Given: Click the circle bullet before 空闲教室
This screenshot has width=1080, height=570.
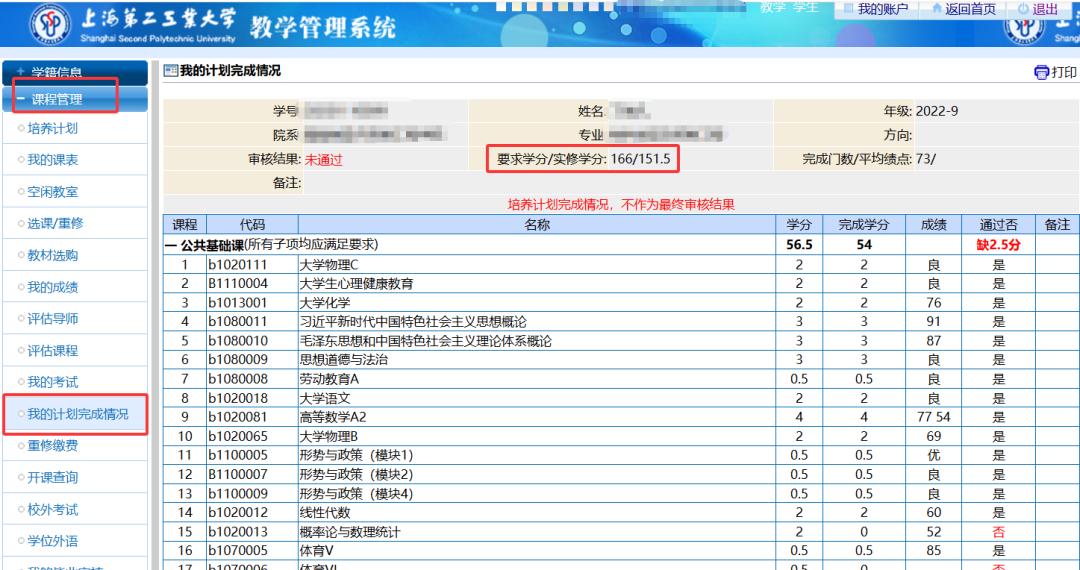Looking at the screenshot, I should pos(20,192).
